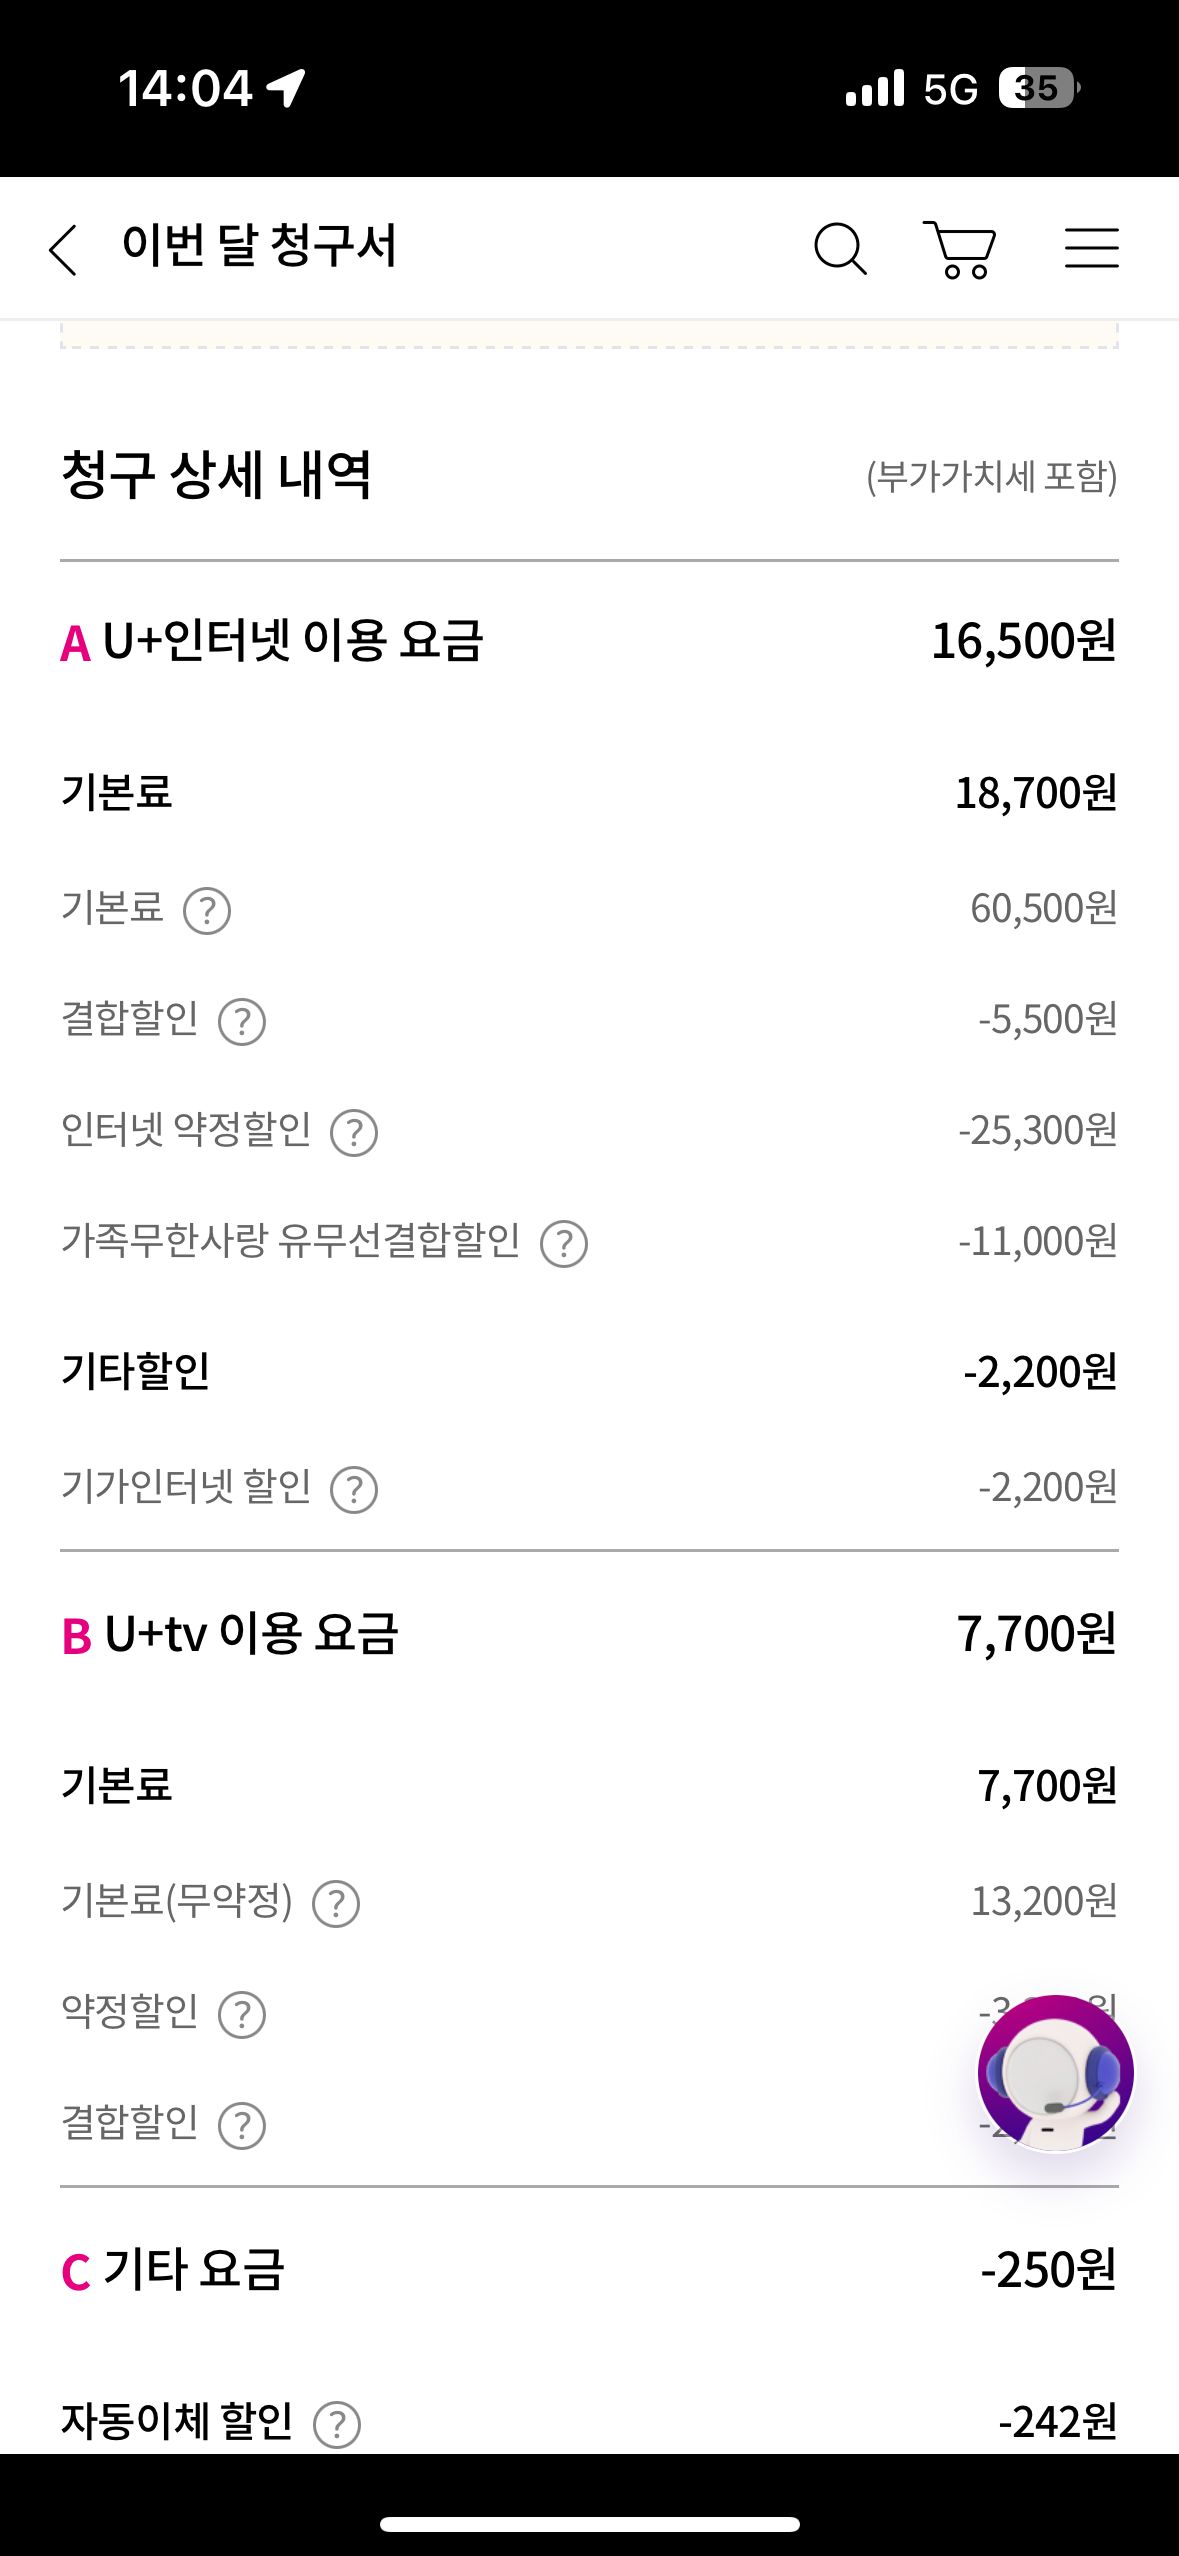This screenshot has height=2556, width=1179.
Task: Open the shopping cart
Action: (x=960, y=249)
